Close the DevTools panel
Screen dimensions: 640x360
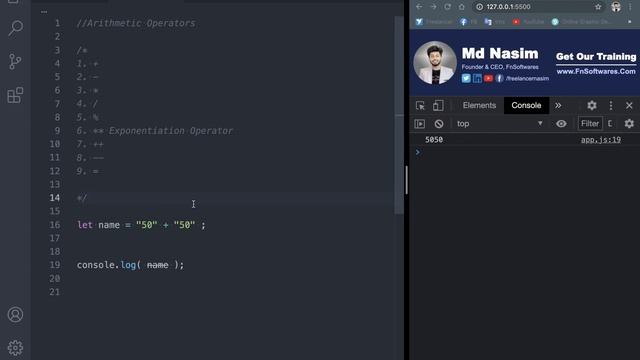point(629,105)
